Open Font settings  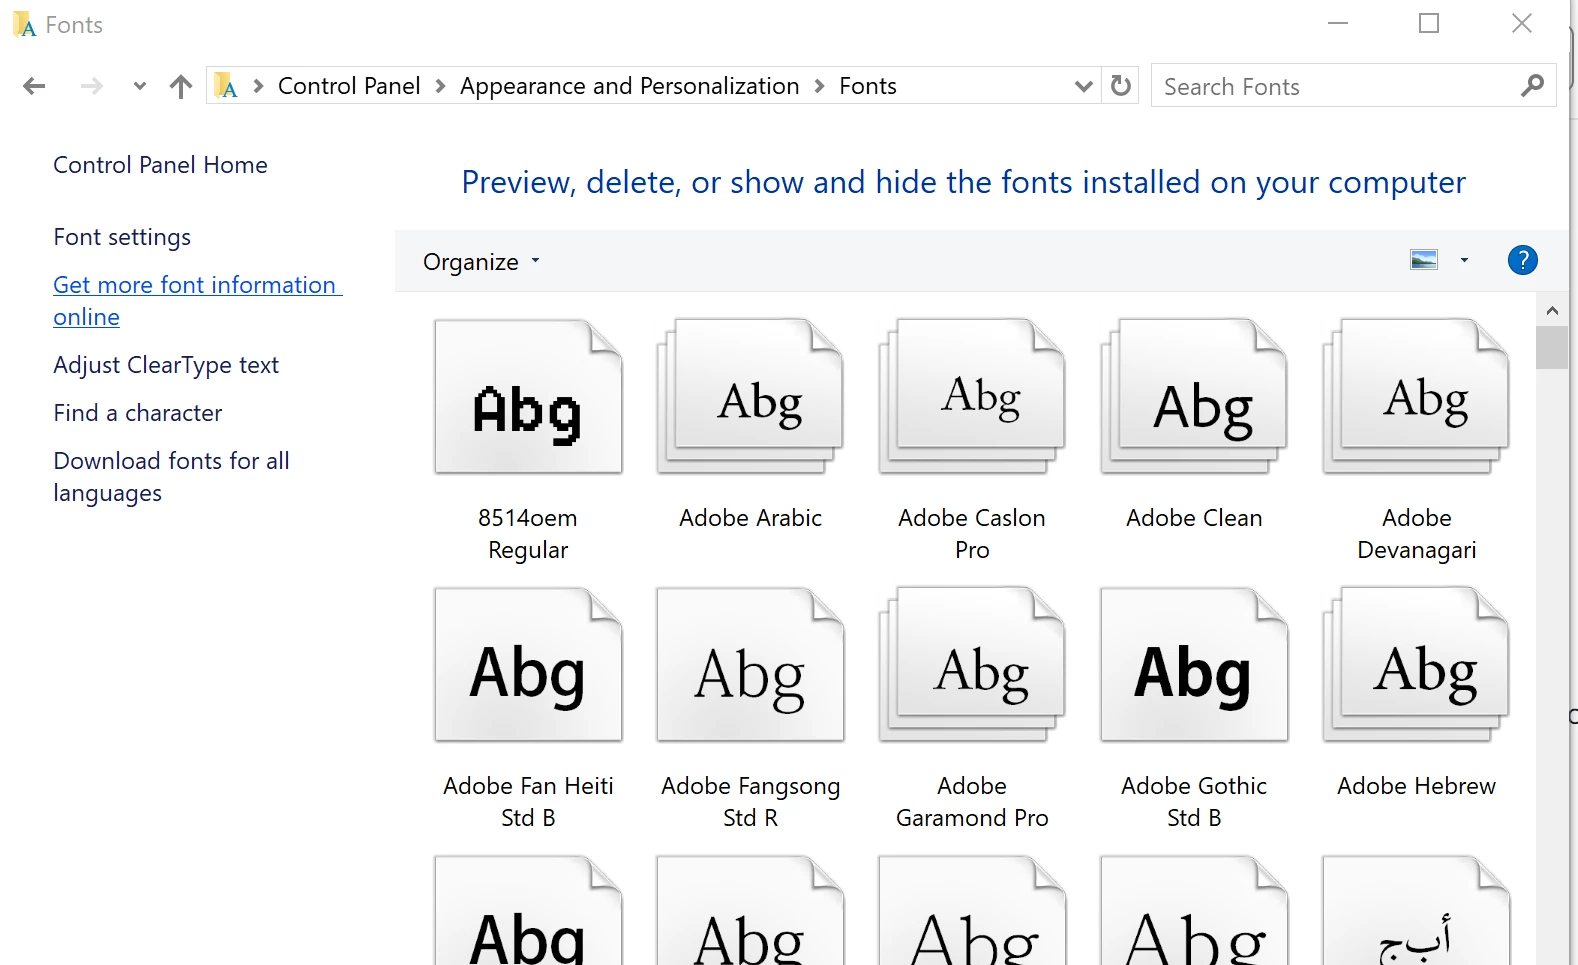point(122,237)
